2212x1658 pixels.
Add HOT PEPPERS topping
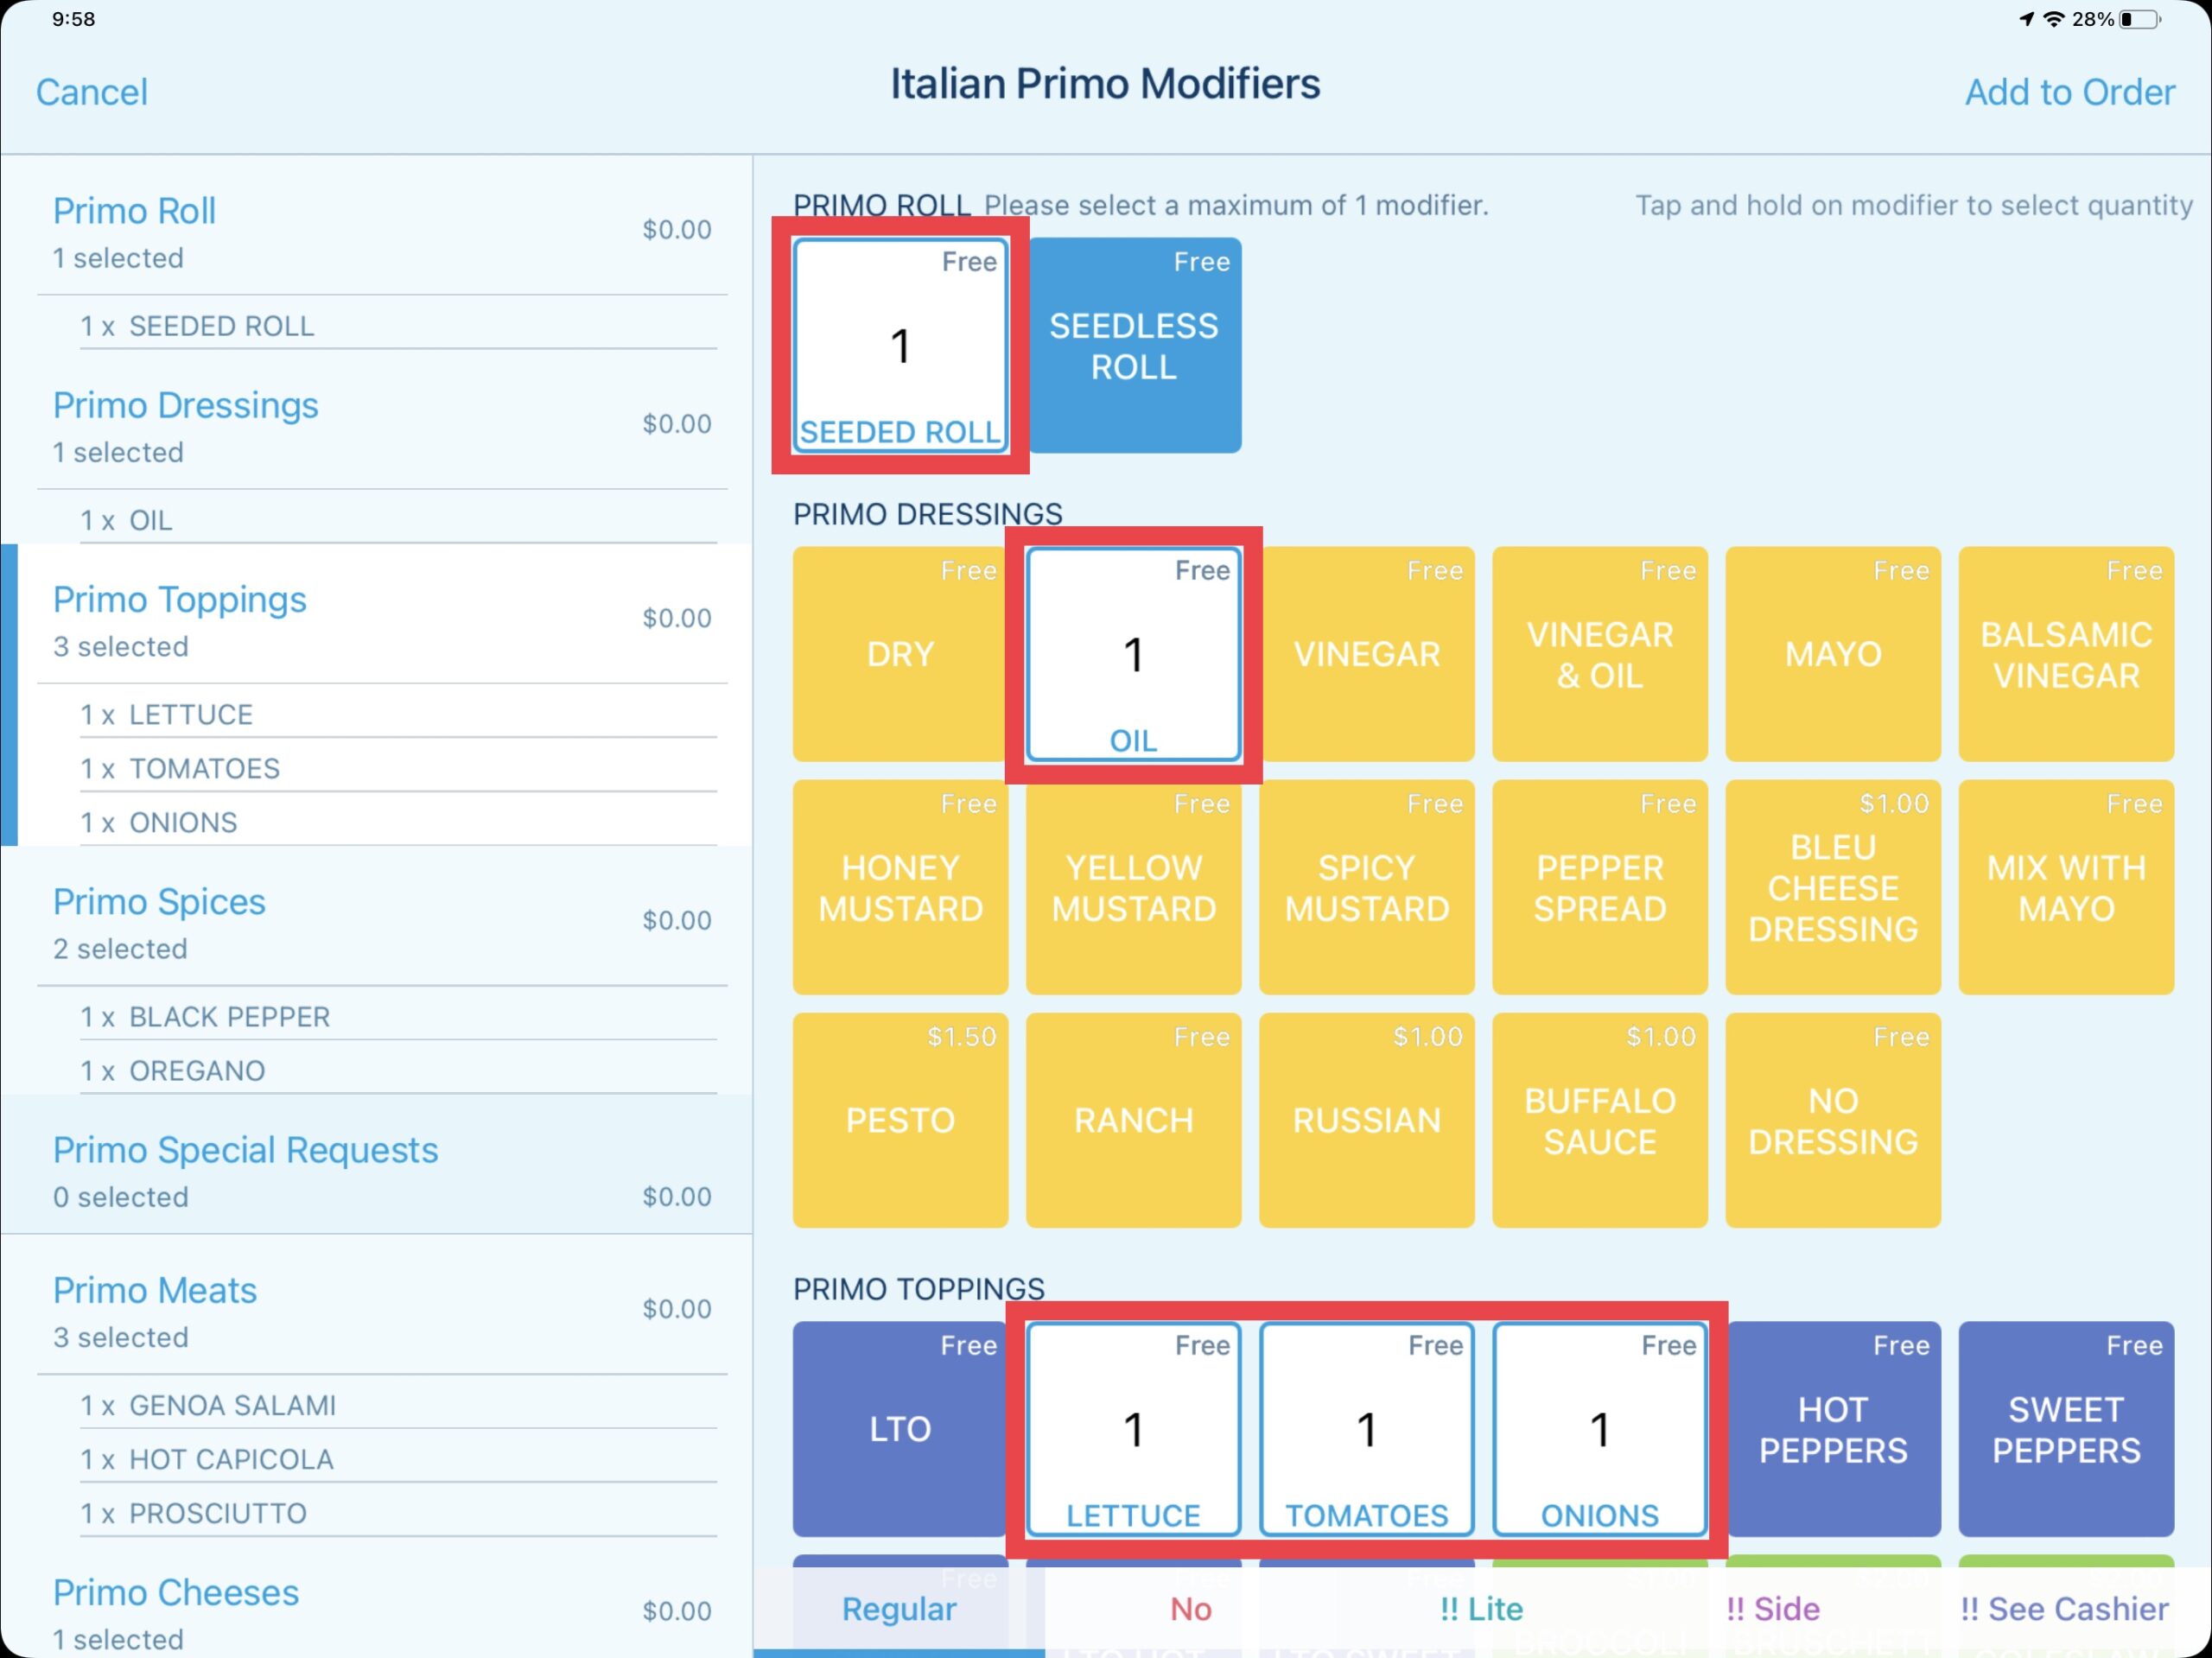tap(1833, 1429)
